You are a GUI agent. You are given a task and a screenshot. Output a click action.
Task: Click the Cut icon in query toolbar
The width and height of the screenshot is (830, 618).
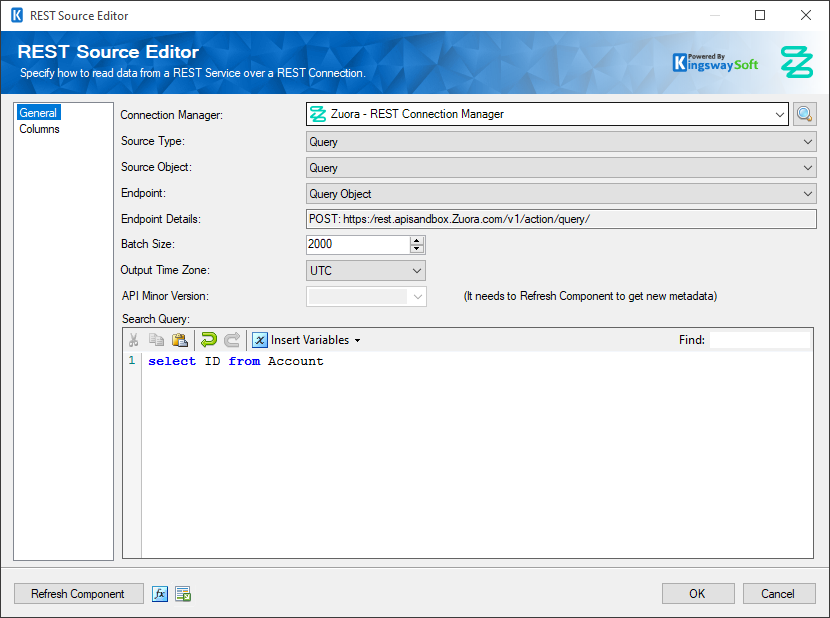tap(133, 340)
